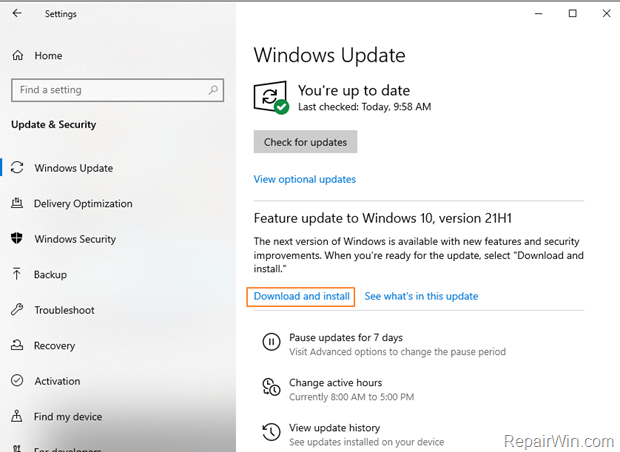Focus the Find a setting search box
Screen dimensions: 620x452
click(x=117, y=90)
